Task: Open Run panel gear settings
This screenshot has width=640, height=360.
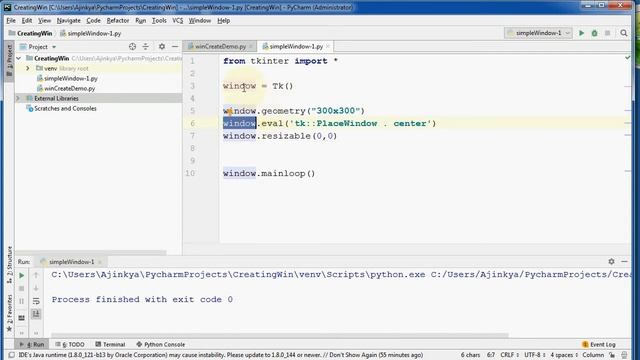Action: tap(611, 261)
